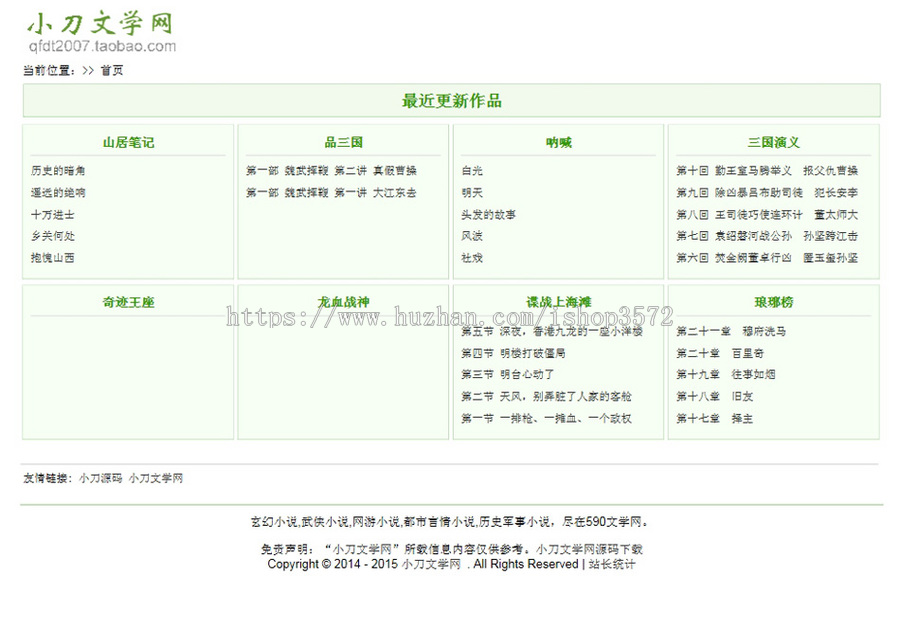Open the 奇迹王座 book title

pos(129,302)
